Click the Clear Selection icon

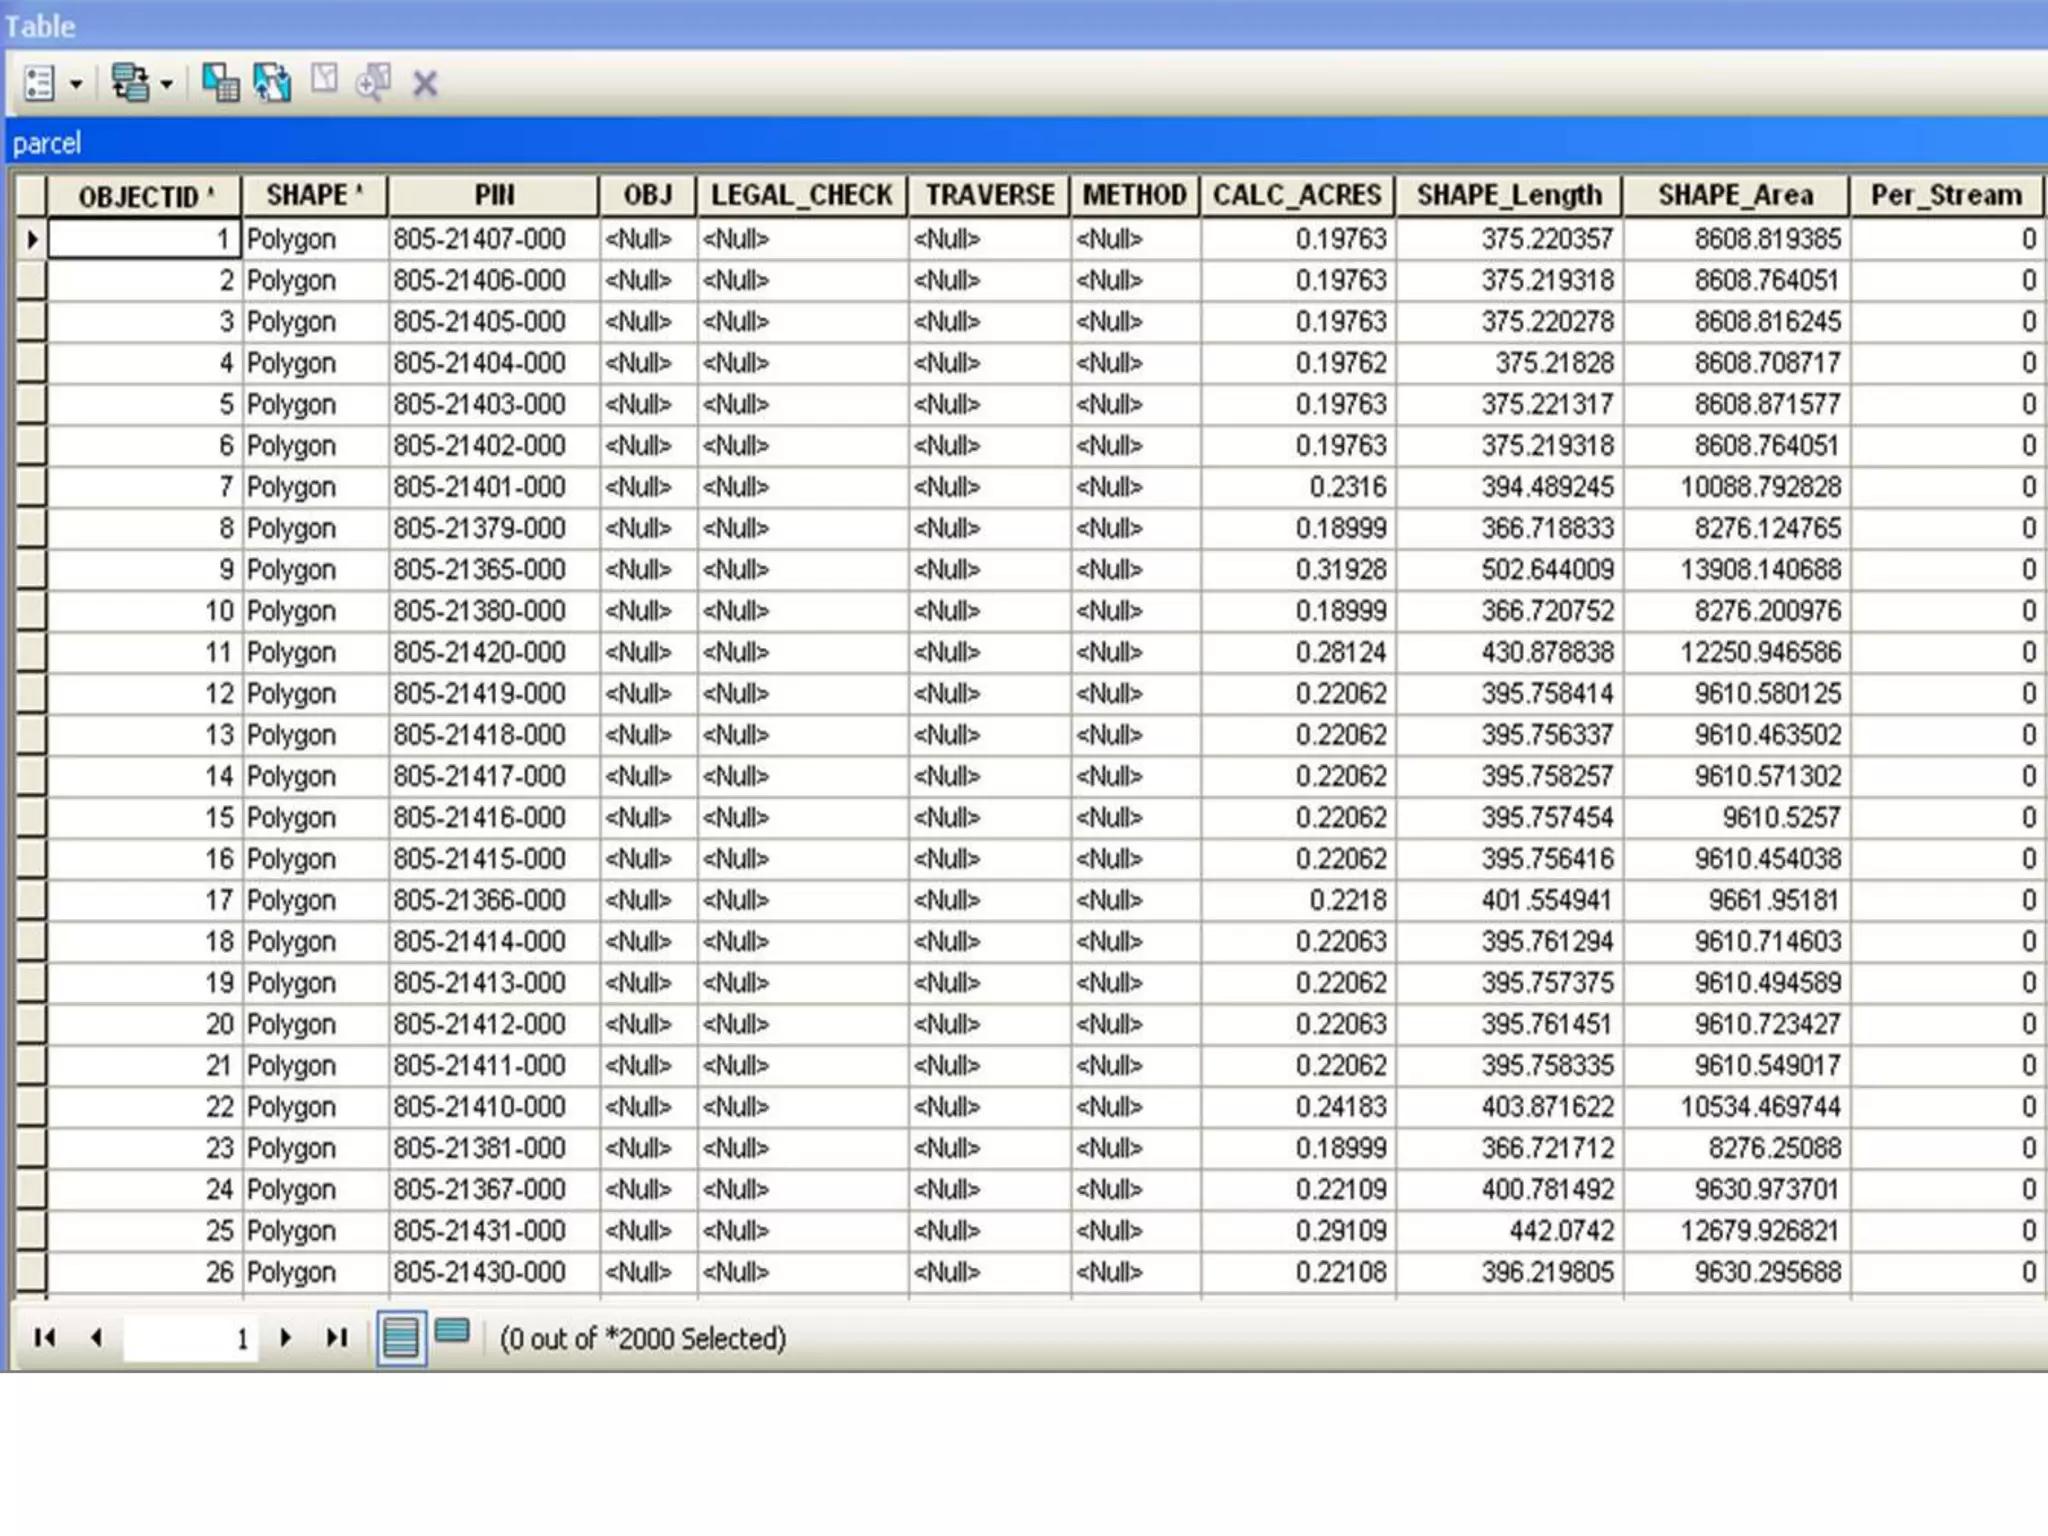click(x=324, y=80)
